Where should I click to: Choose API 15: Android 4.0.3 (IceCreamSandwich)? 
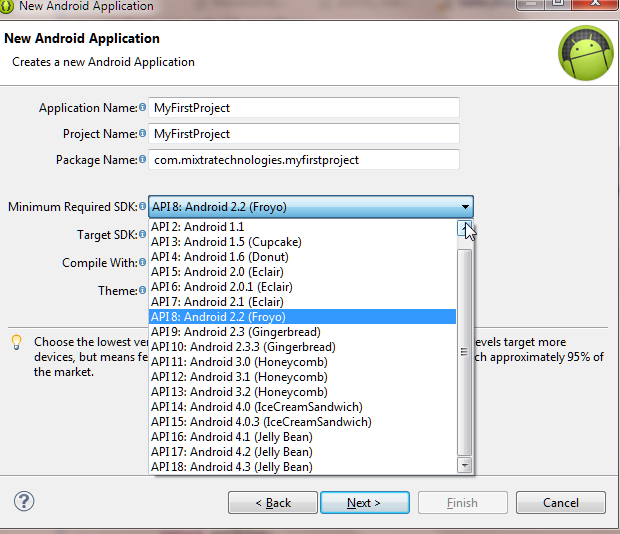pos(302,422)
